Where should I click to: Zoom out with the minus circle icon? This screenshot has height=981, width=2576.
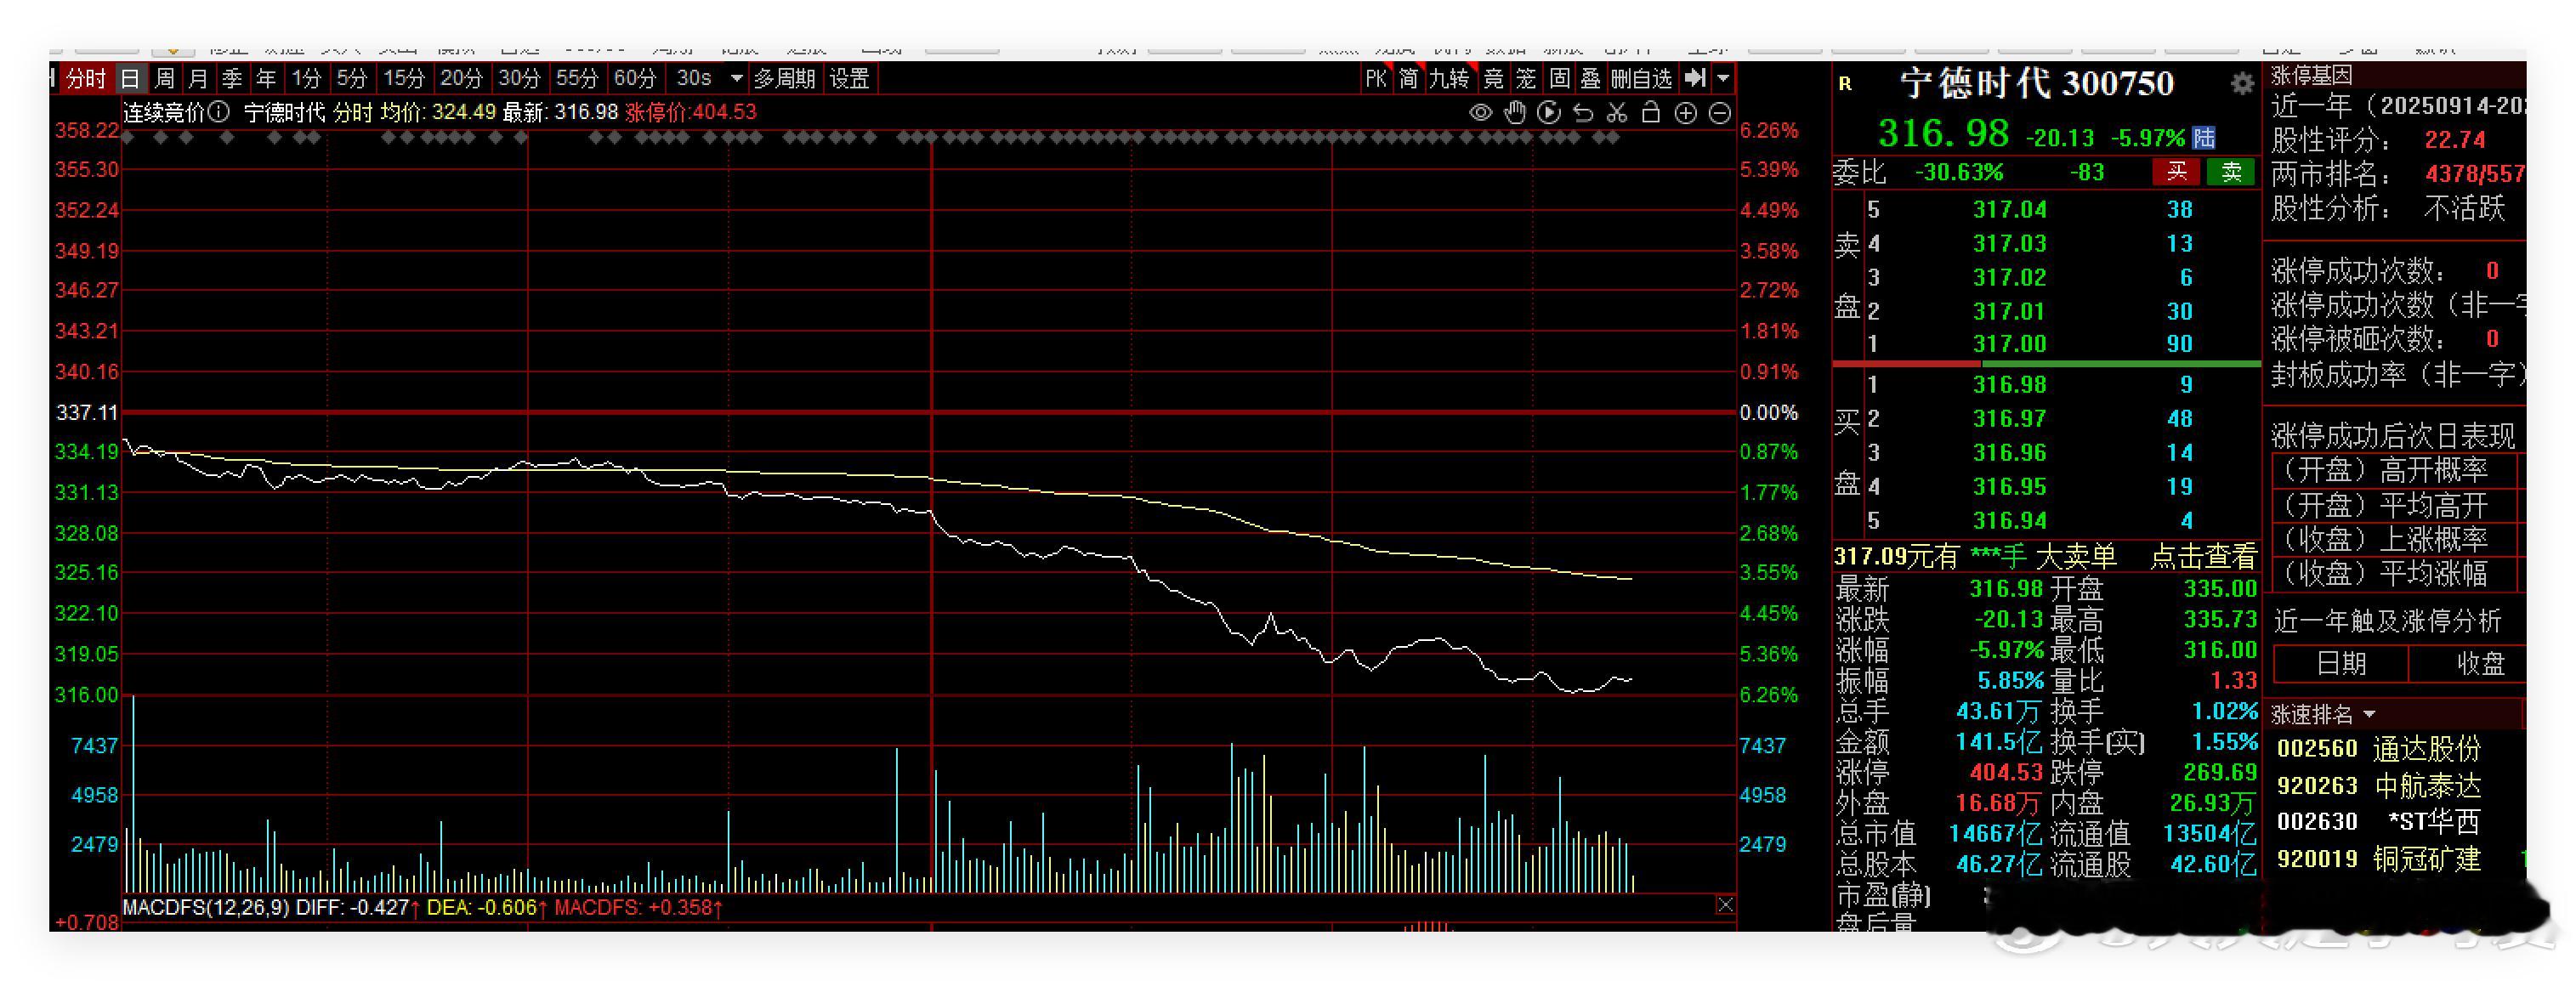click(1720, 113)
